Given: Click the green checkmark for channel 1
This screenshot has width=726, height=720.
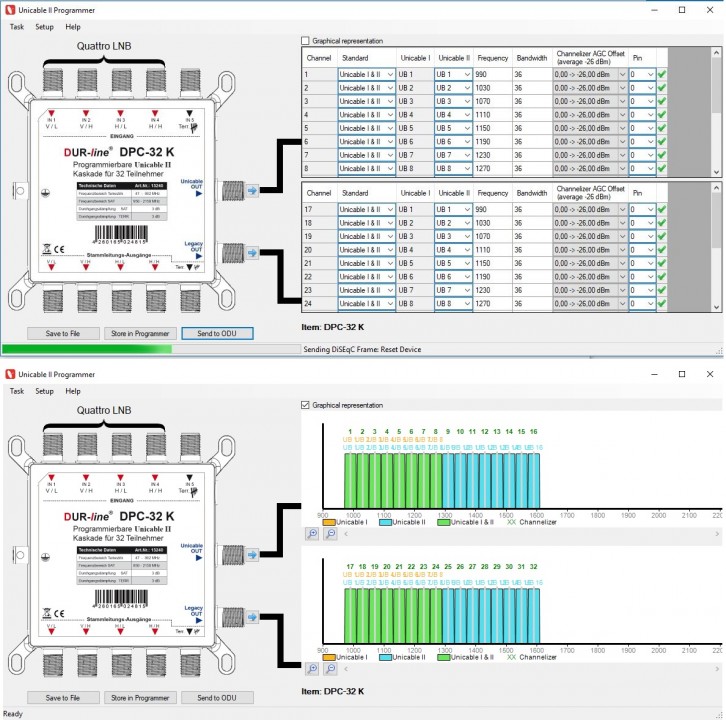Looking at the screenshot, I should 662,75.
